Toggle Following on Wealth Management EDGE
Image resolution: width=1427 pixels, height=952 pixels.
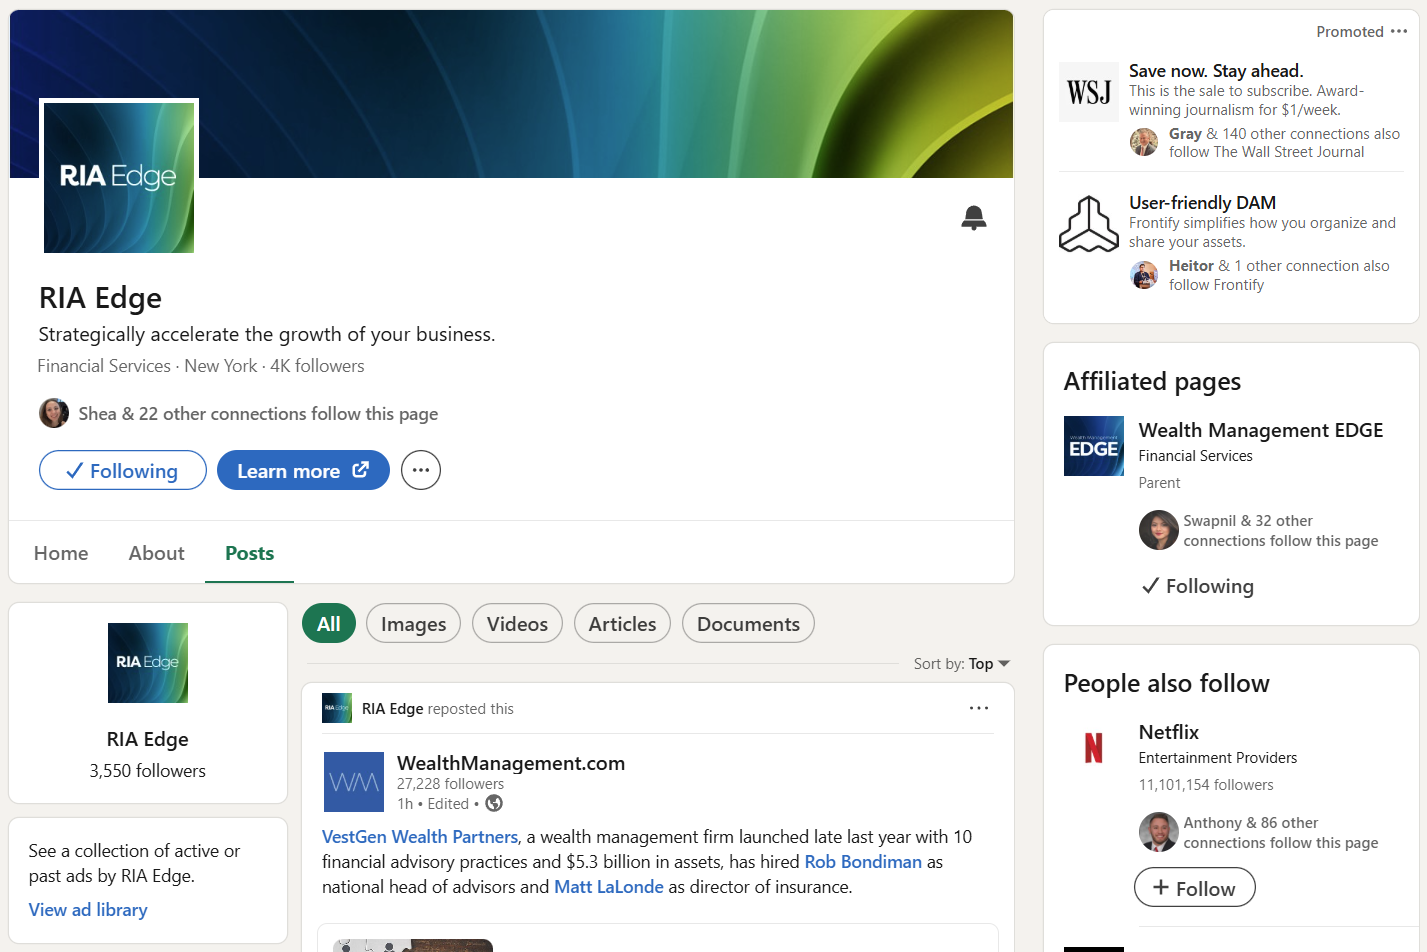pyautogui.click(x=1196, y=586)
